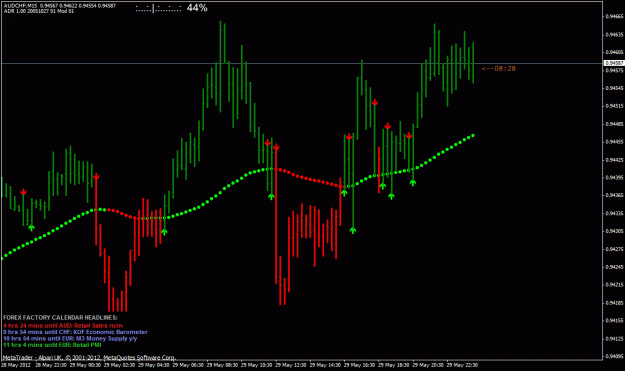Click the 0.94605 price axis label
The height and width of the screenshot is (371, 625).
(614, 52)
